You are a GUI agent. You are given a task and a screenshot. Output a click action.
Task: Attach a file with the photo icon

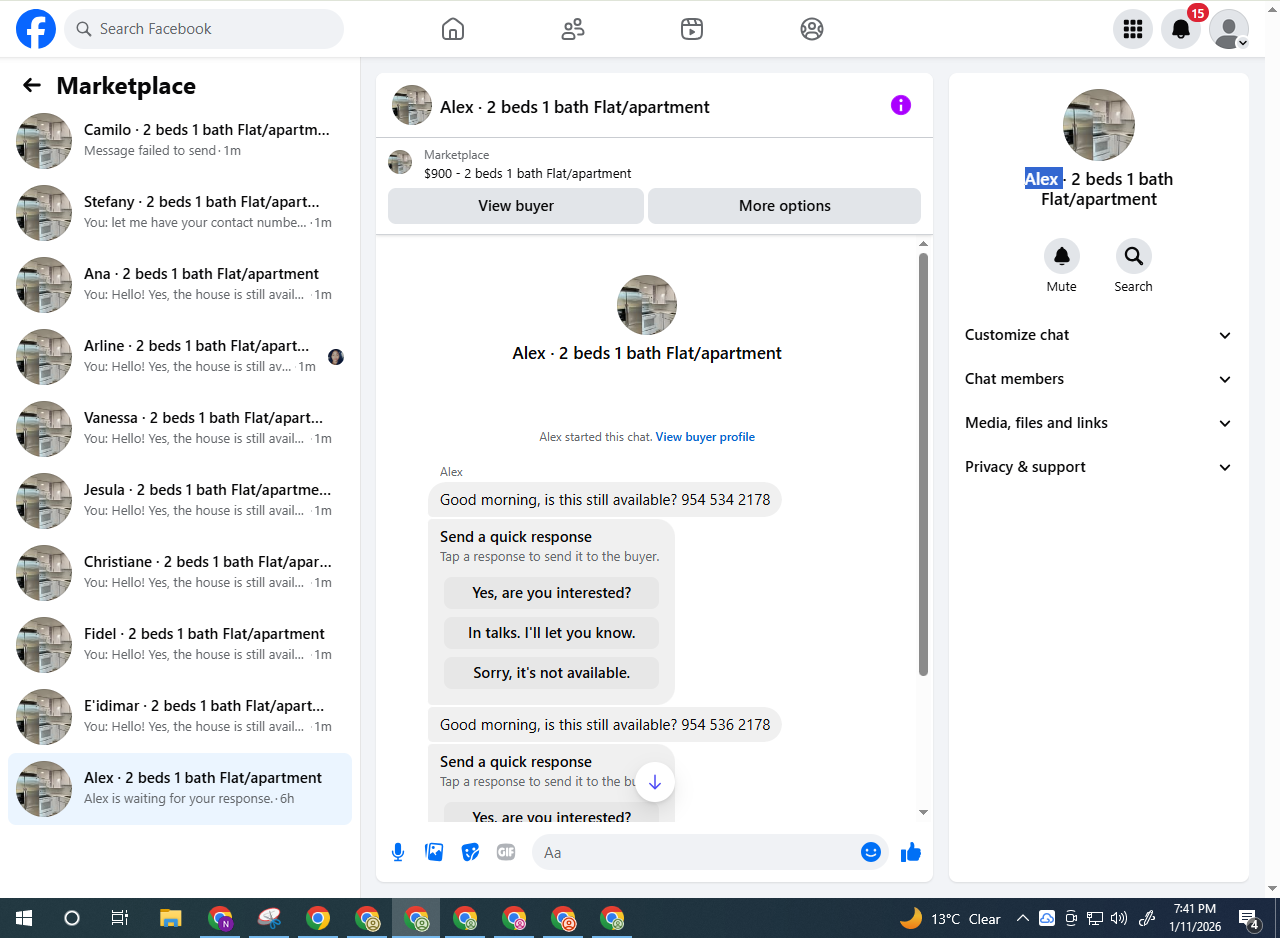(x=434, y=852)
